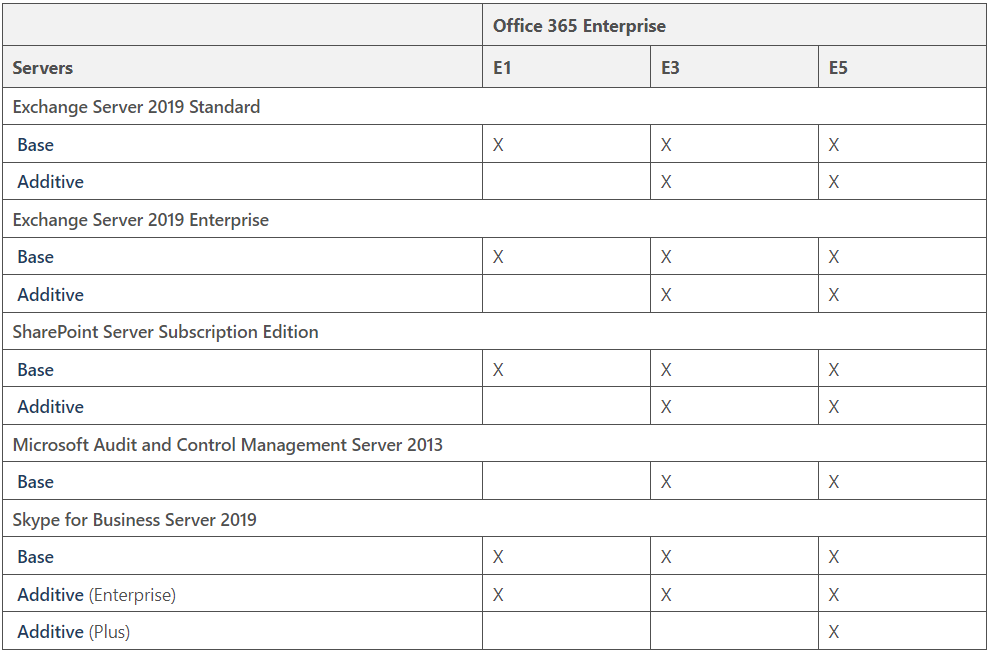Open Additive link under Exchange Server 2019 Standard
989x651 pixels.
click(x=50, y=182)
